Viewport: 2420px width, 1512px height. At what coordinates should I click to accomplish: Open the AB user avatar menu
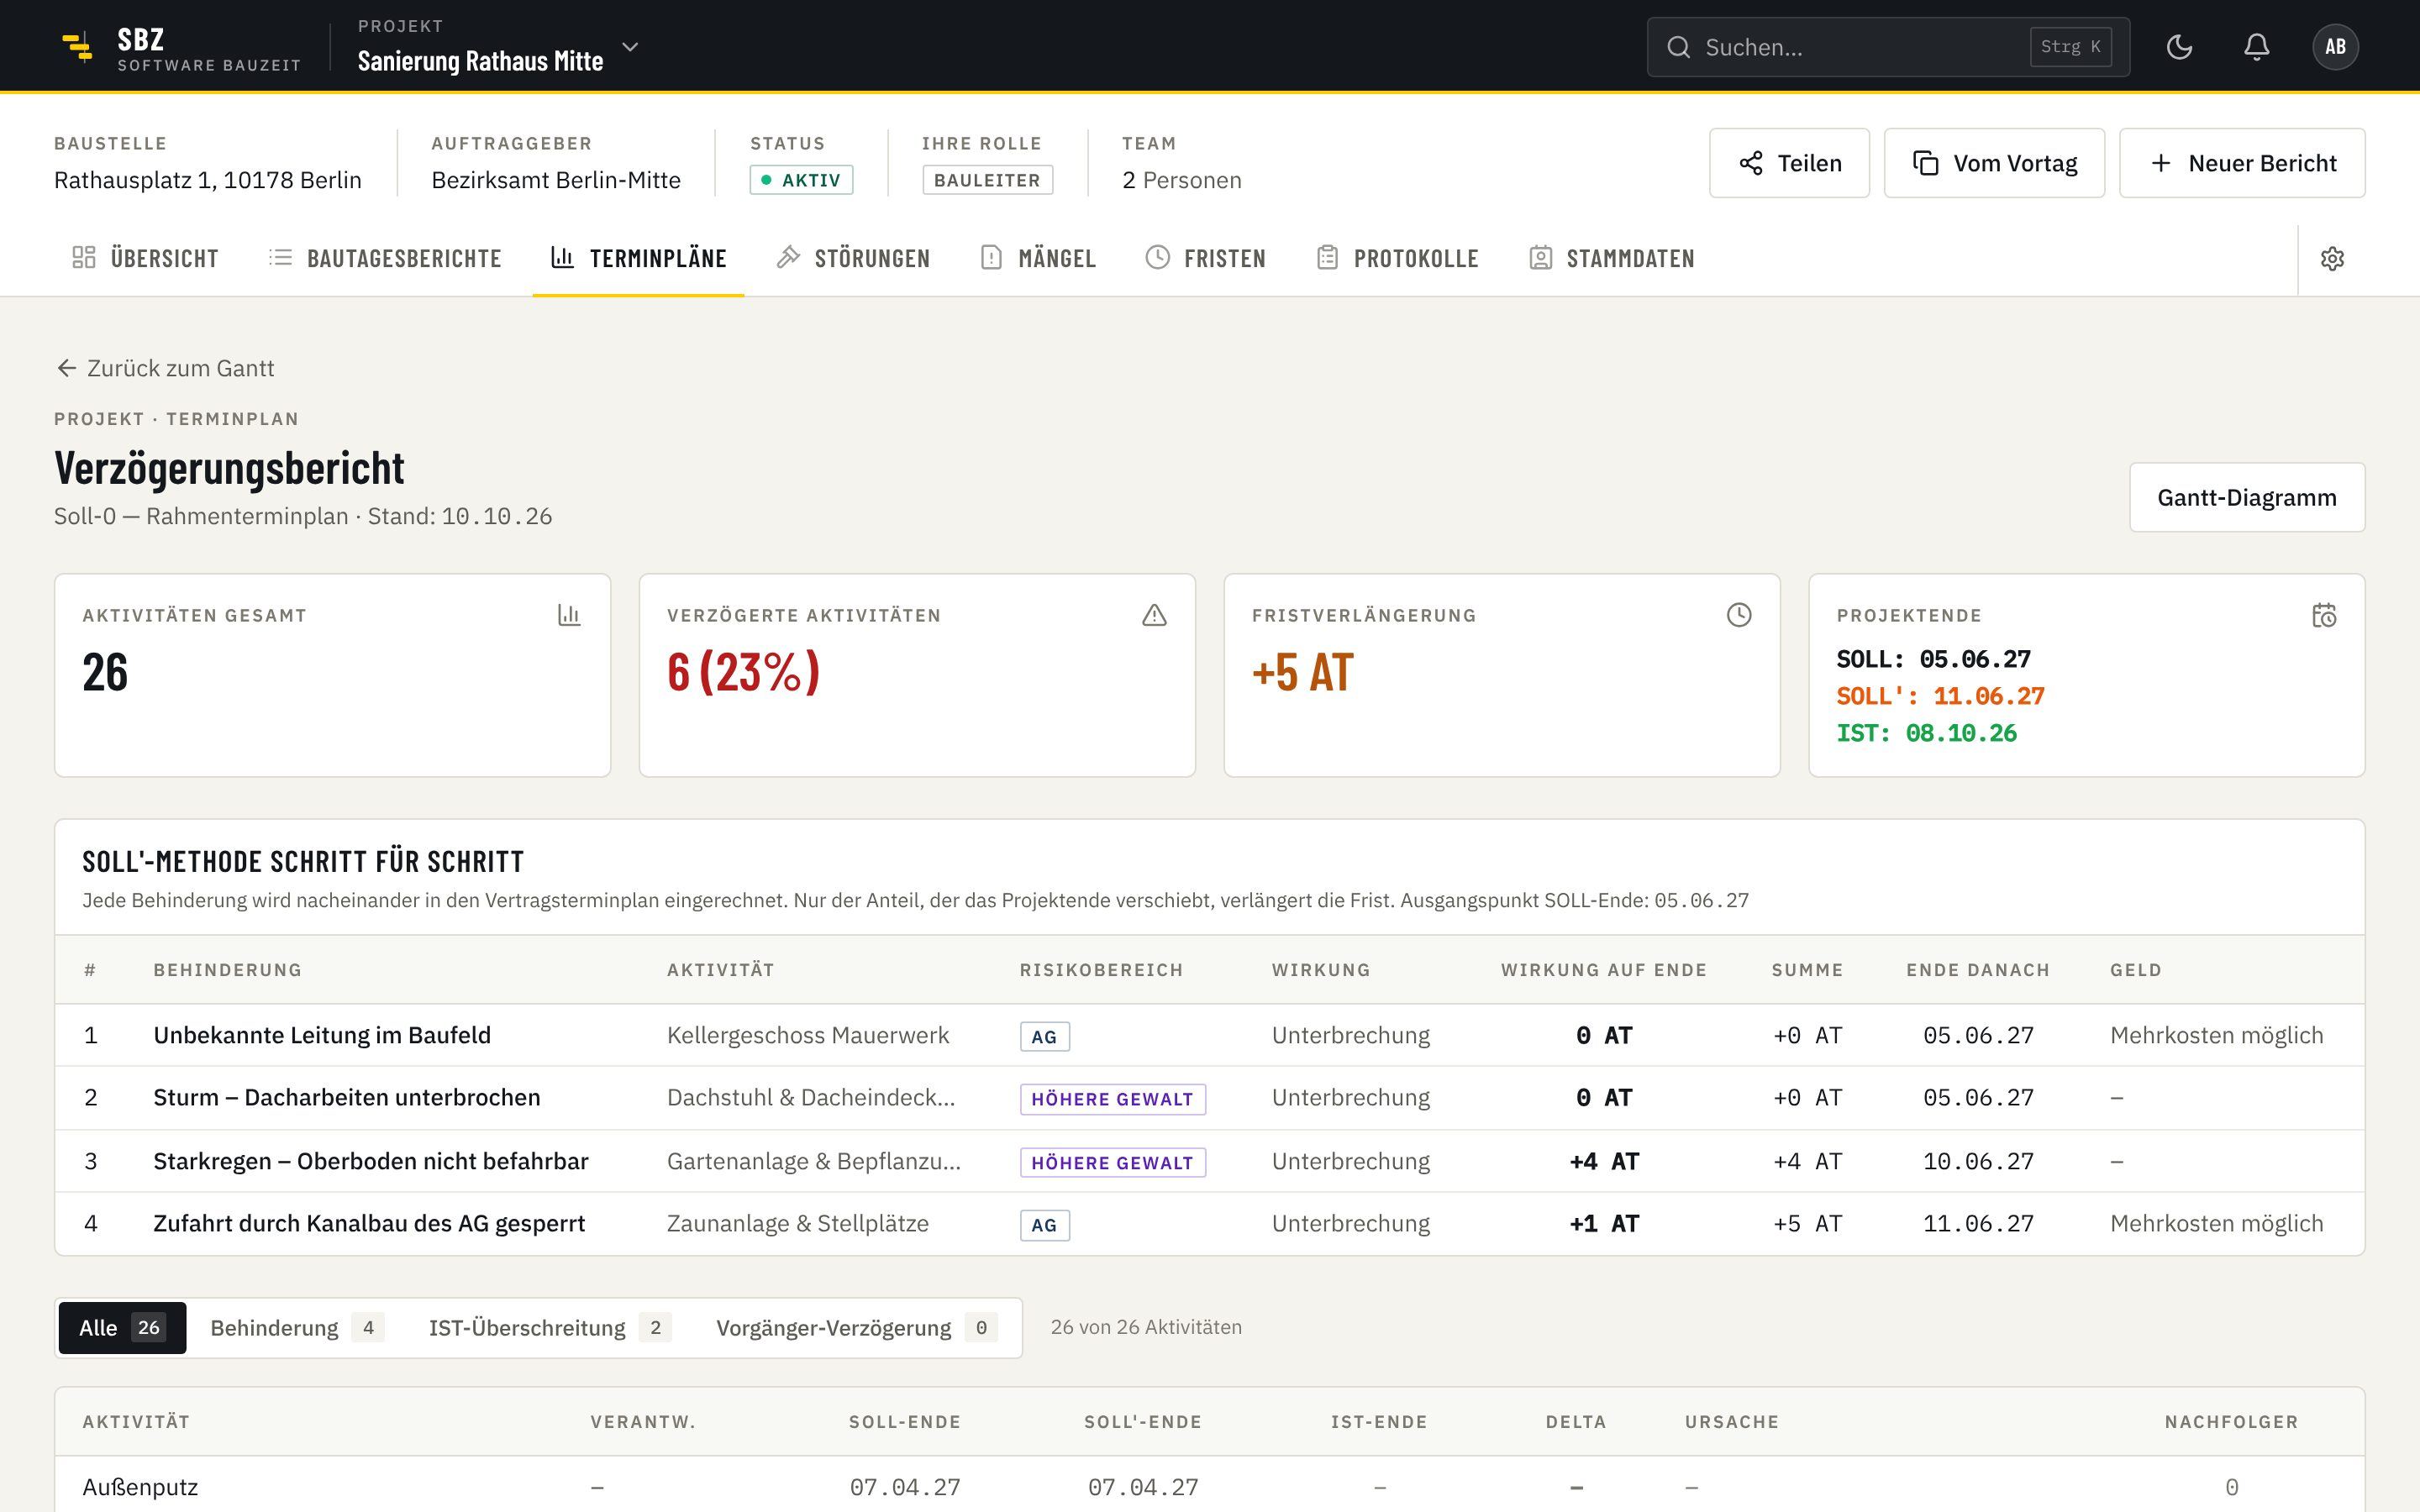click(2335, 47)
